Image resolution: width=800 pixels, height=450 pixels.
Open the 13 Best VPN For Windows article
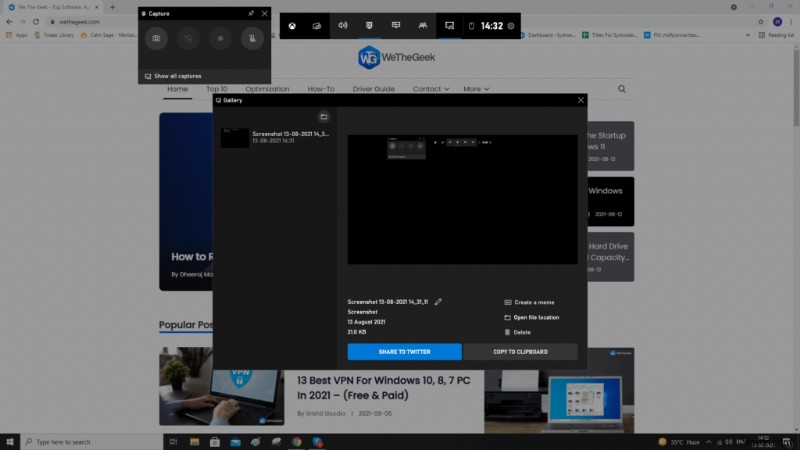pyautogui.click(x=384, y=388)
